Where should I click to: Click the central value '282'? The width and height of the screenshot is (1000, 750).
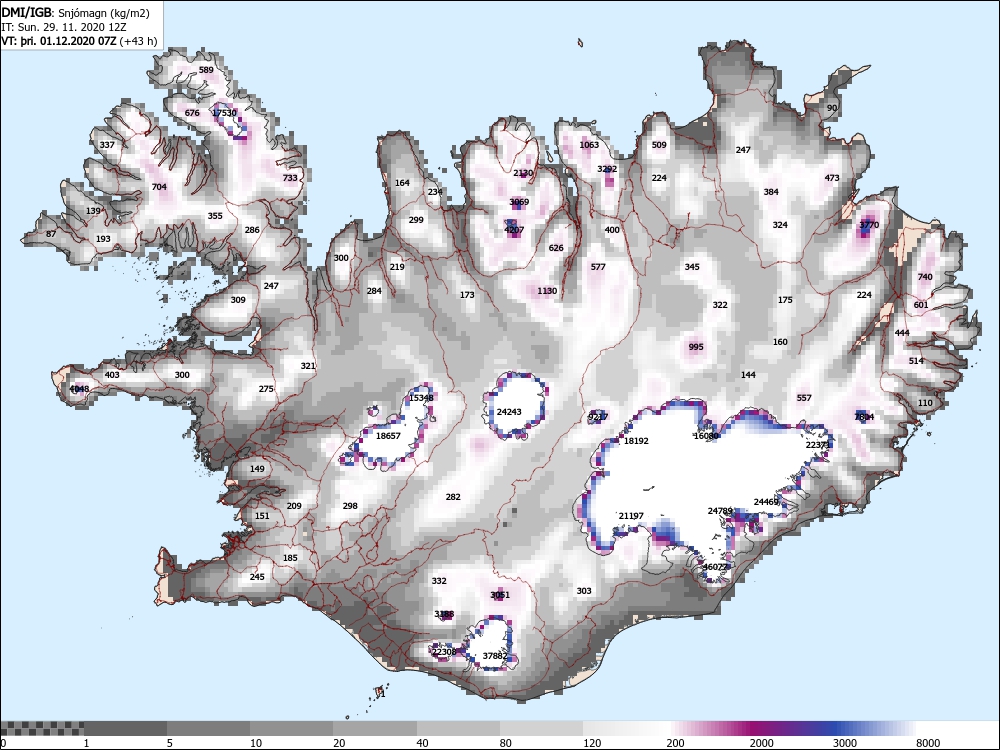pos(453,497)
